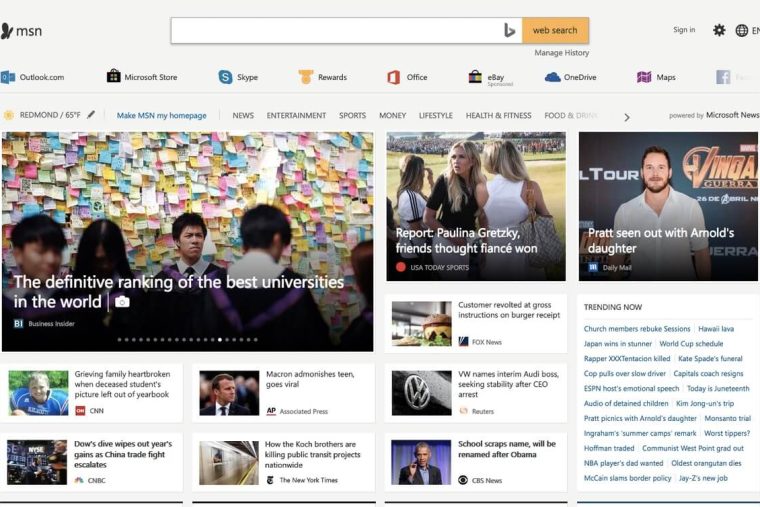Click the Bing icon in search box
The image size is (760, 507).
[x=509, y=31]
